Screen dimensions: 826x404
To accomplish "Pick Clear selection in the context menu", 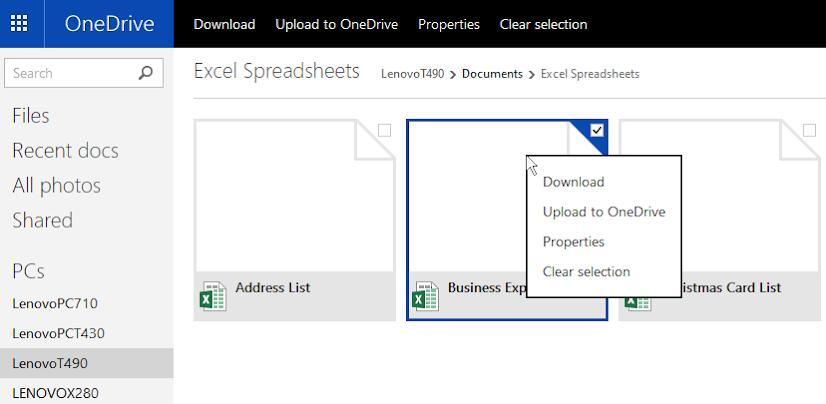I will click(586, 272).
